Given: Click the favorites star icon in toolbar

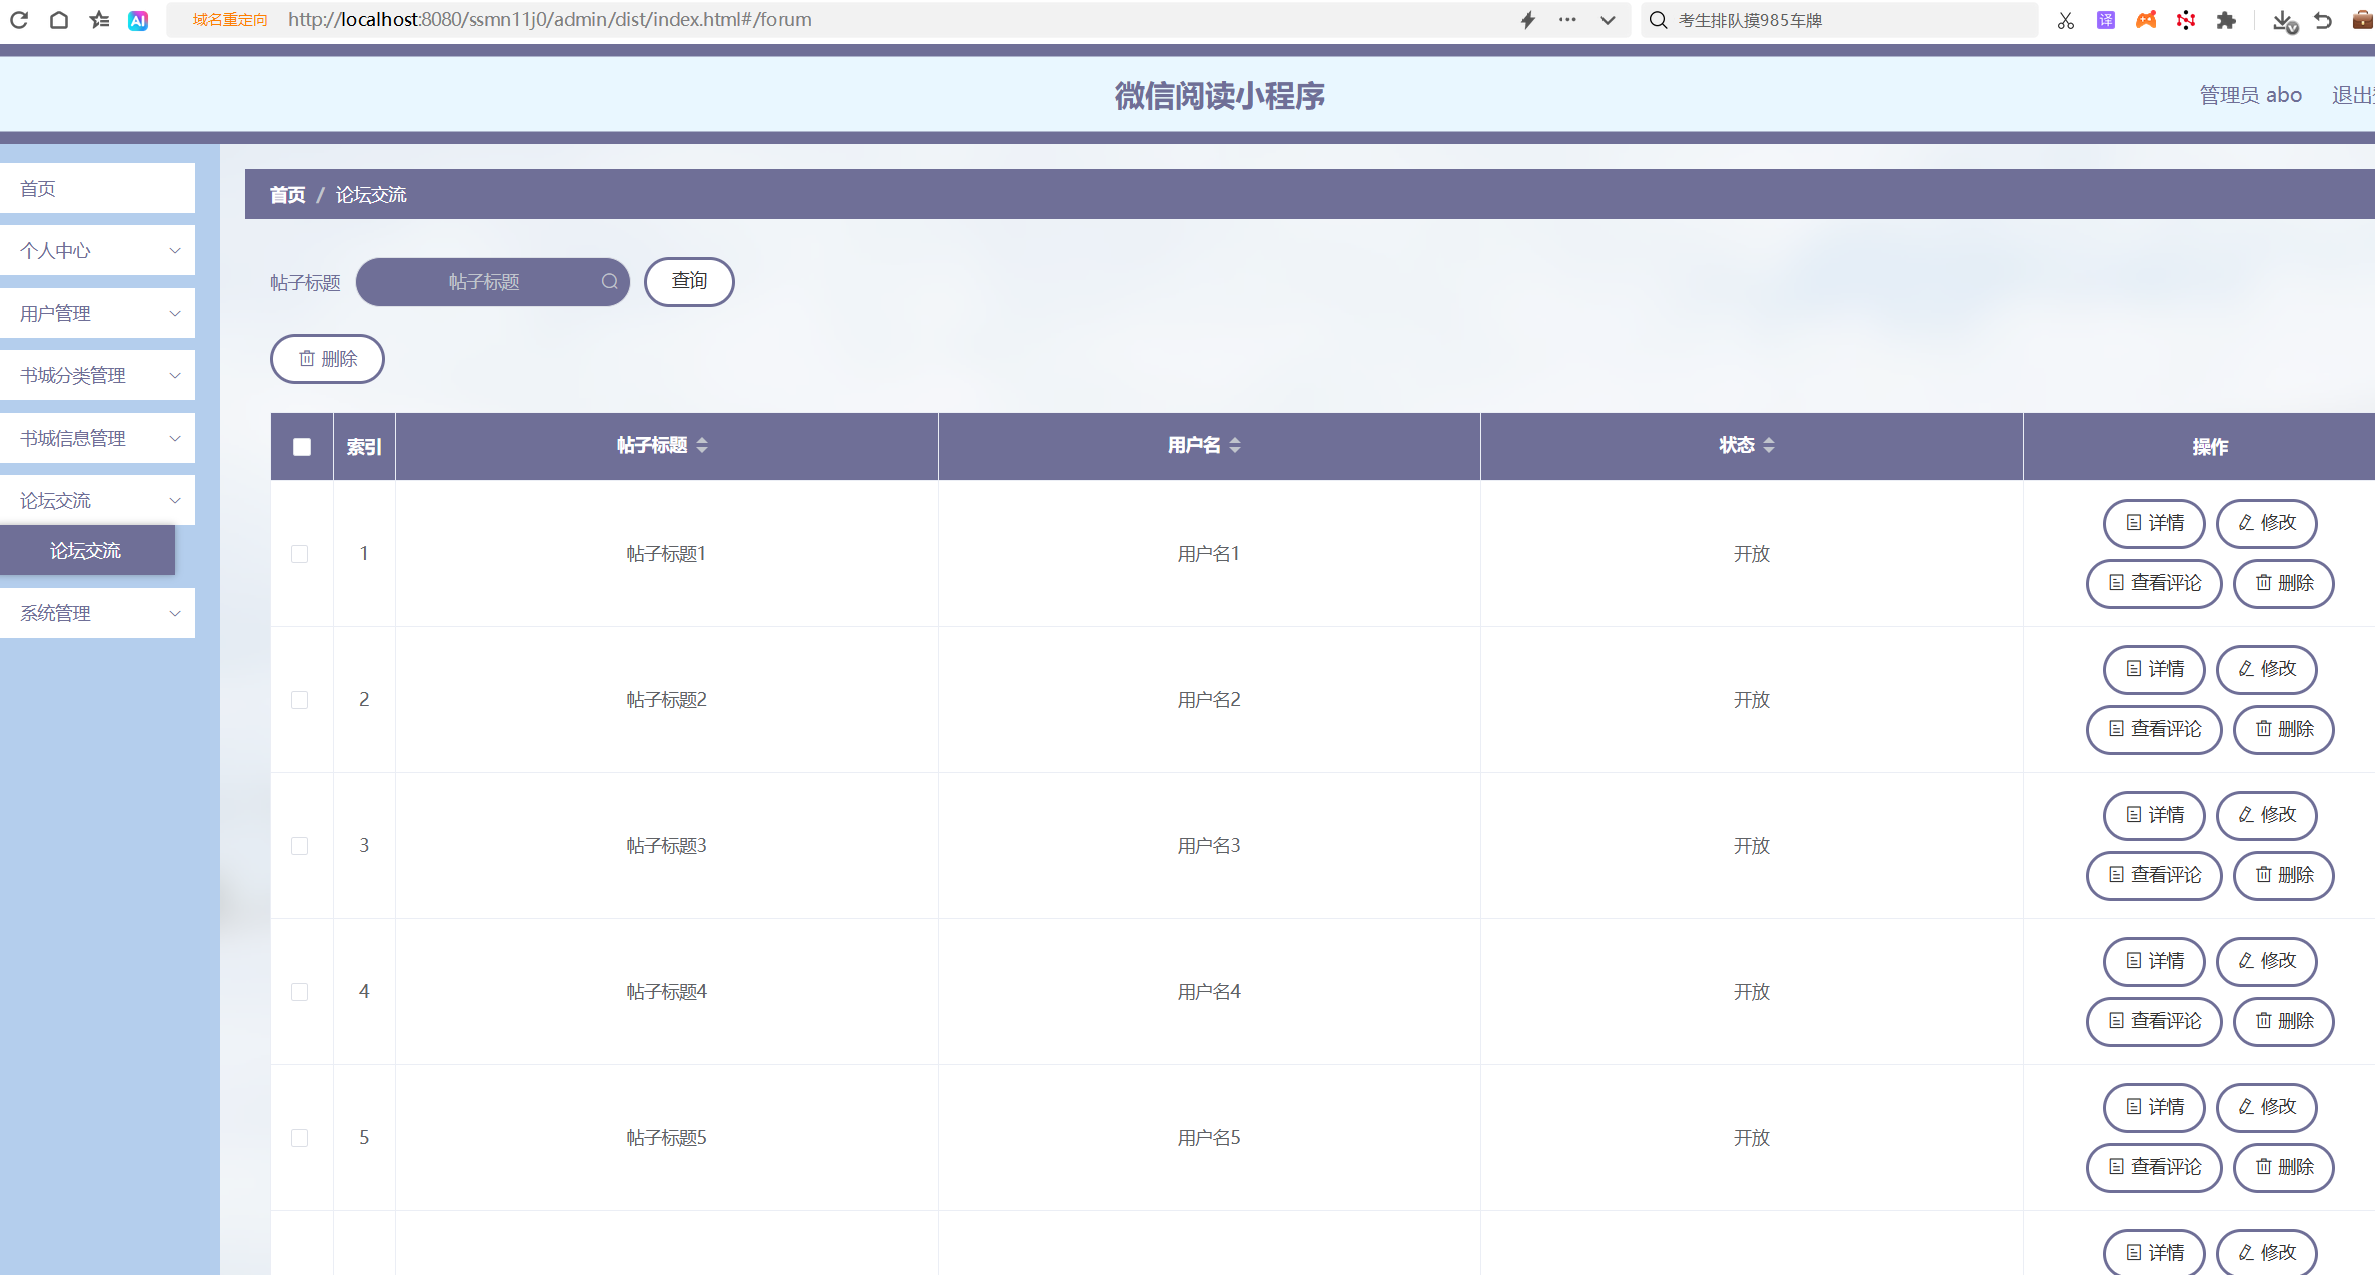Looking at the screenshot, I should (99, 20).
